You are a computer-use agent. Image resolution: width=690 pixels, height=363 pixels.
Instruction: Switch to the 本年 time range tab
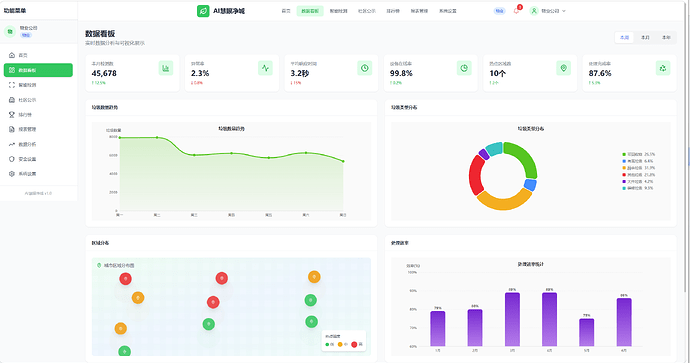[x=666, y=38]
